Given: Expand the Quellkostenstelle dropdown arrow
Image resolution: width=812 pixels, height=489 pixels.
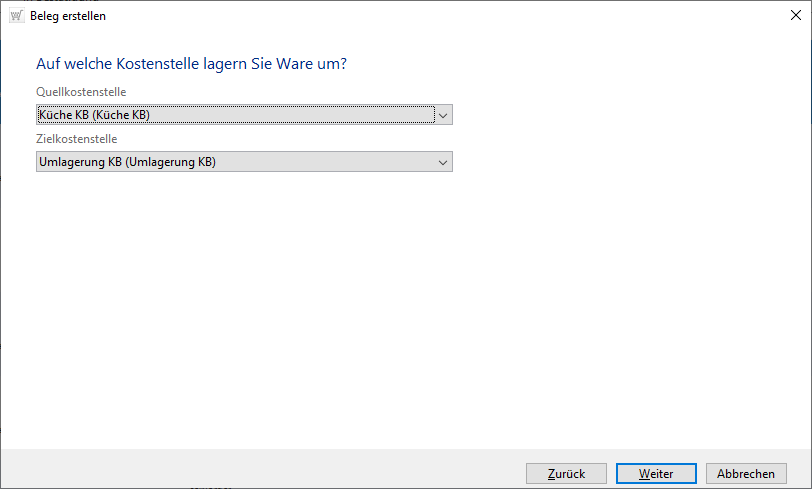Looking at the screenshot, I should click(x=444, y=115).
